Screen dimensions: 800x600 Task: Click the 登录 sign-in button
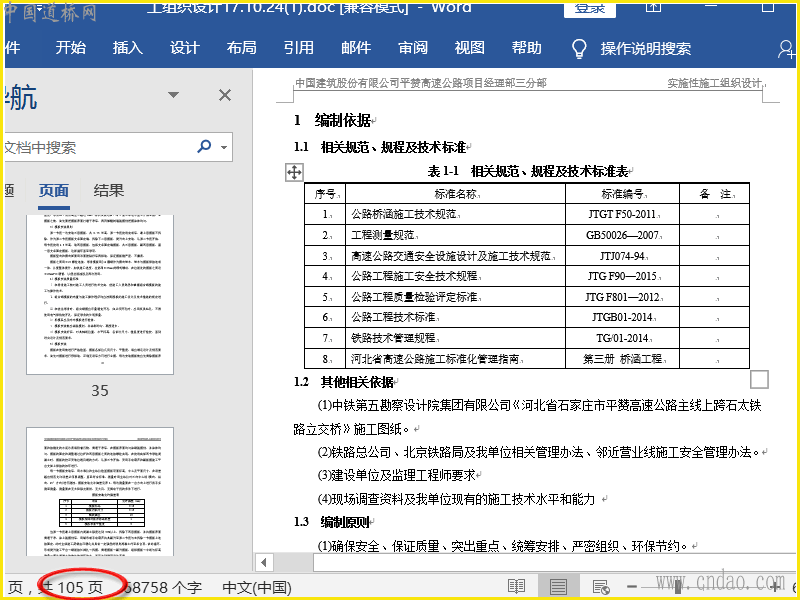coord(590,9)
